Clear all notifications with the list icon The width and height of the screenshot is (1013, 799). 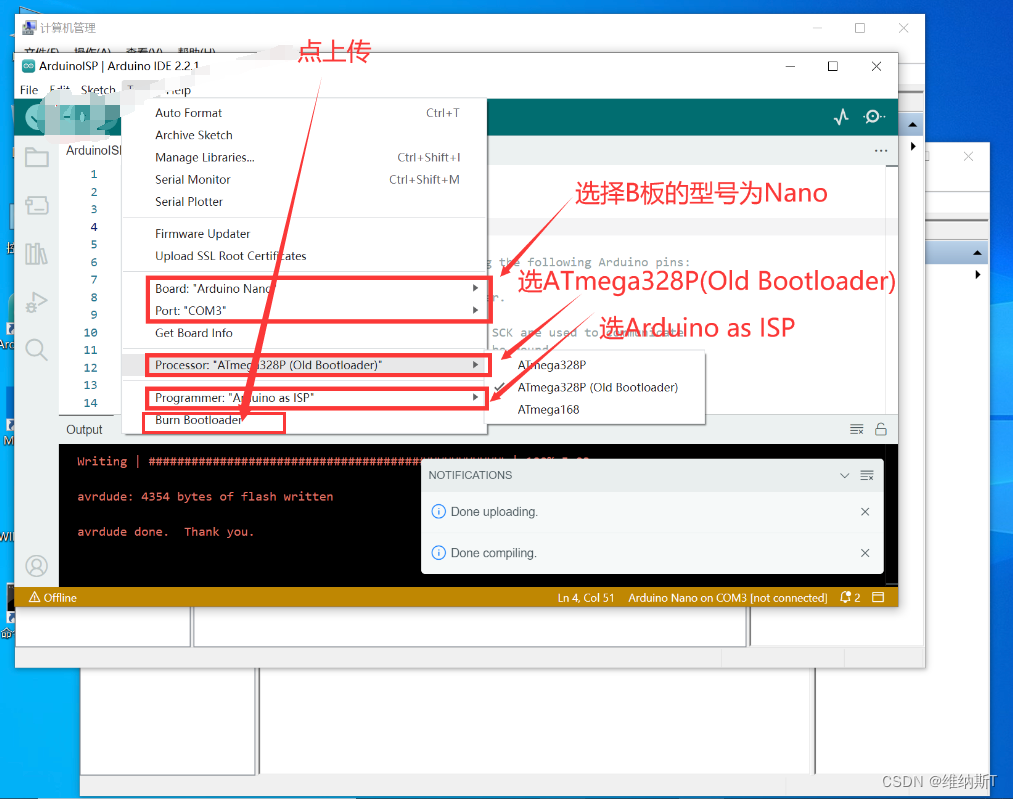pos(867,475)
